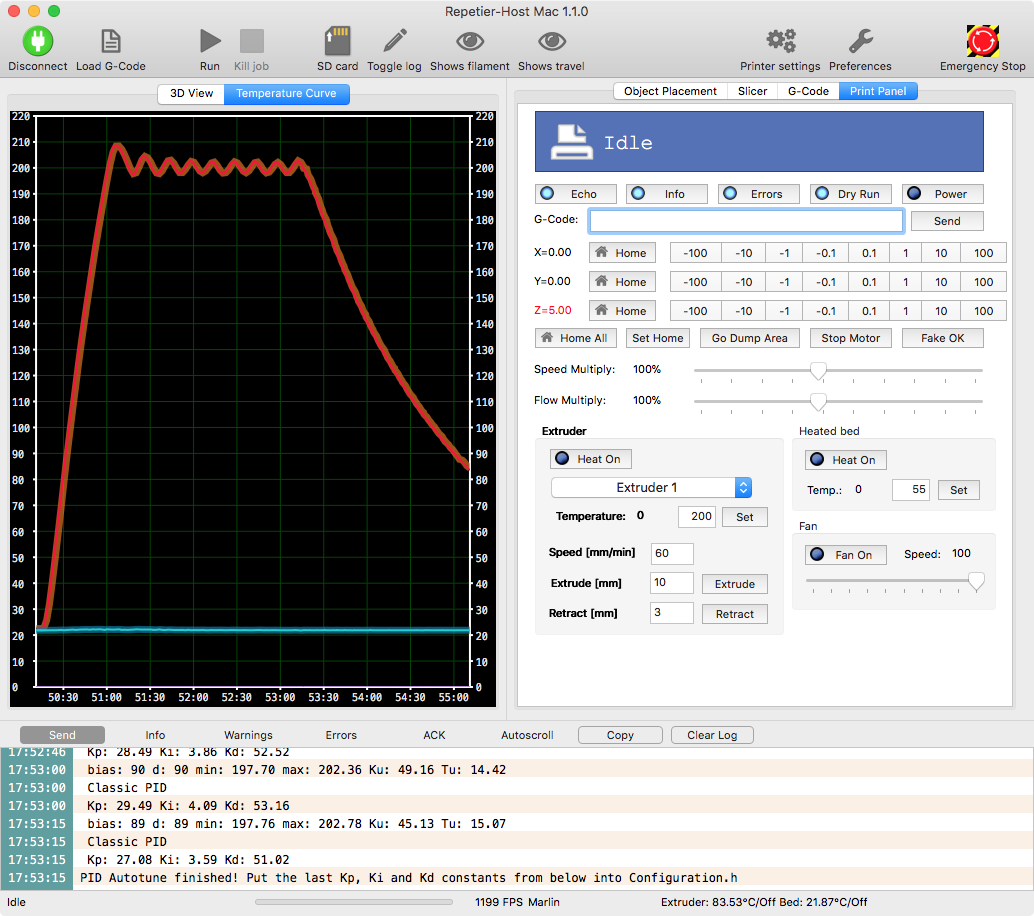Expand the Extruder 1 dropdown
This screenshot has width=1034, height=916.
click(651, 488)
